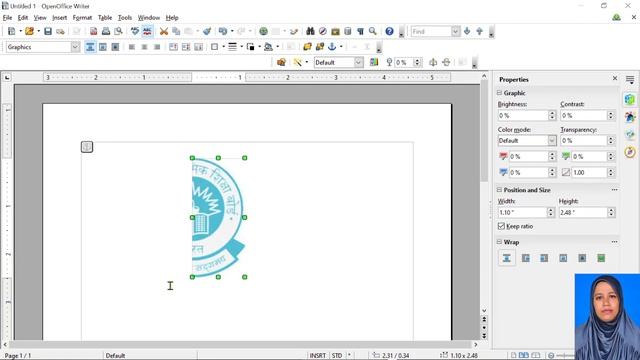This screenshot has height=360, width=640.
Task: Open the Color mode dropdown in sidebar
Action: 552,141
